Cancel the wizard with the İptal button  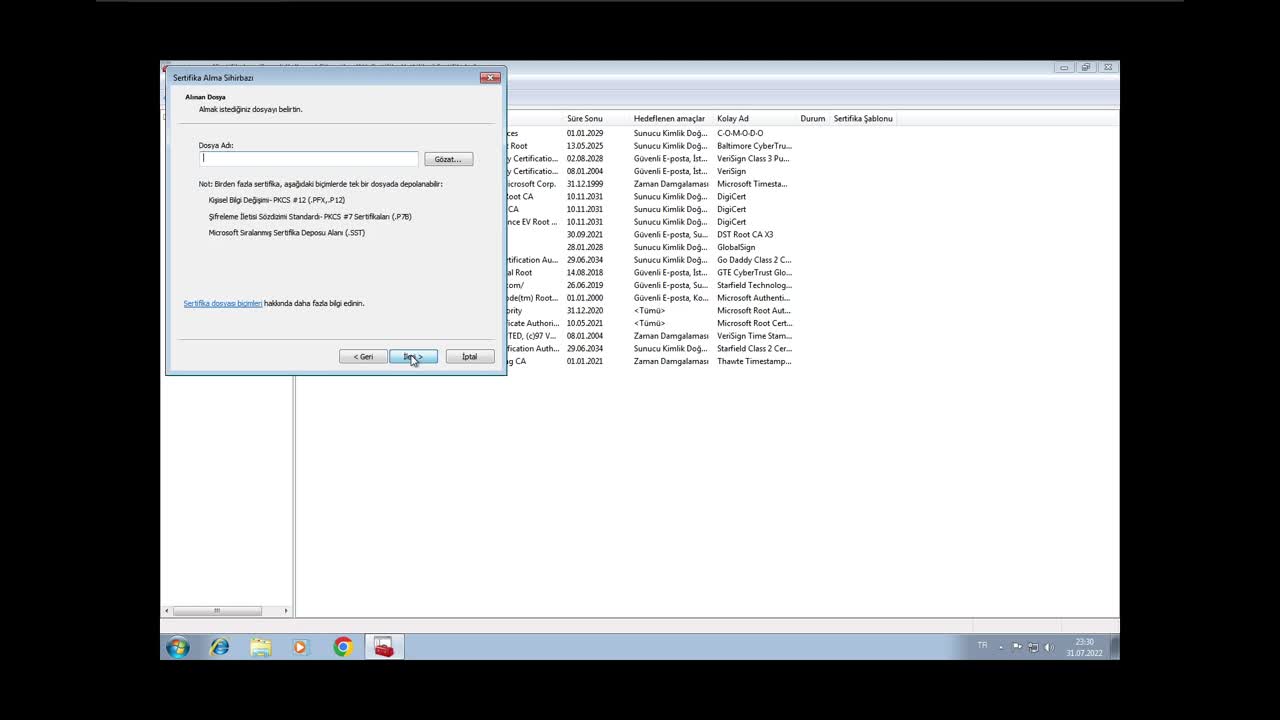(x=468, y=357)
